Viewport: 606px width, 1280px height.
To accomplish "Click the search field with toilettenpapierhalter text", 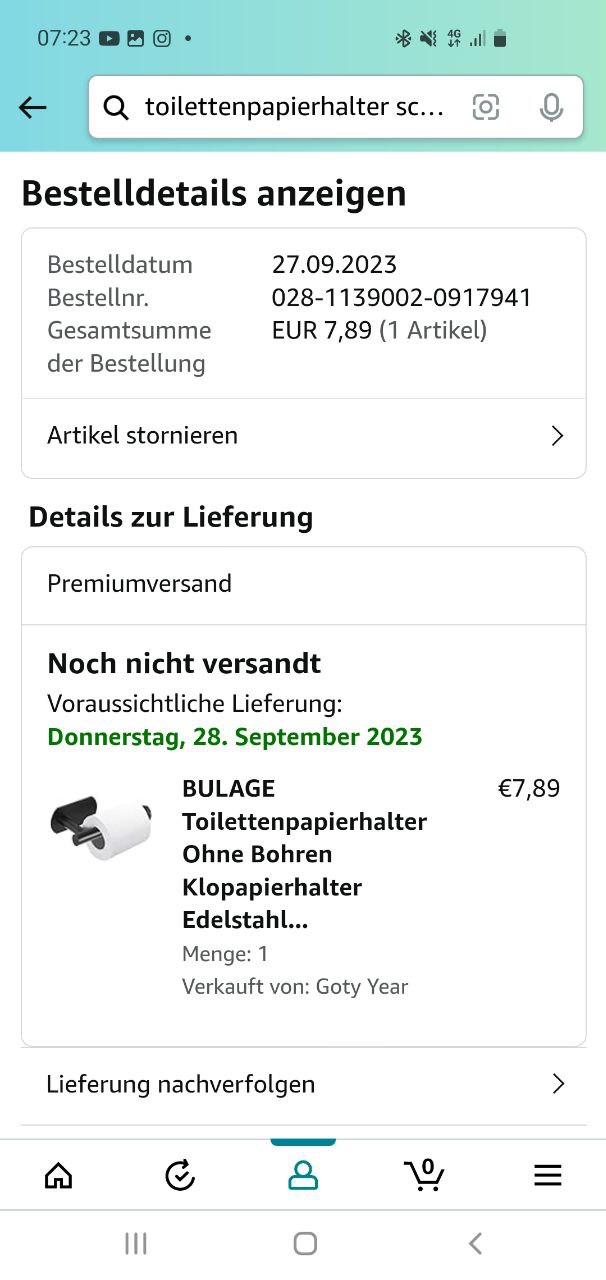I will [x=295, y=108].
